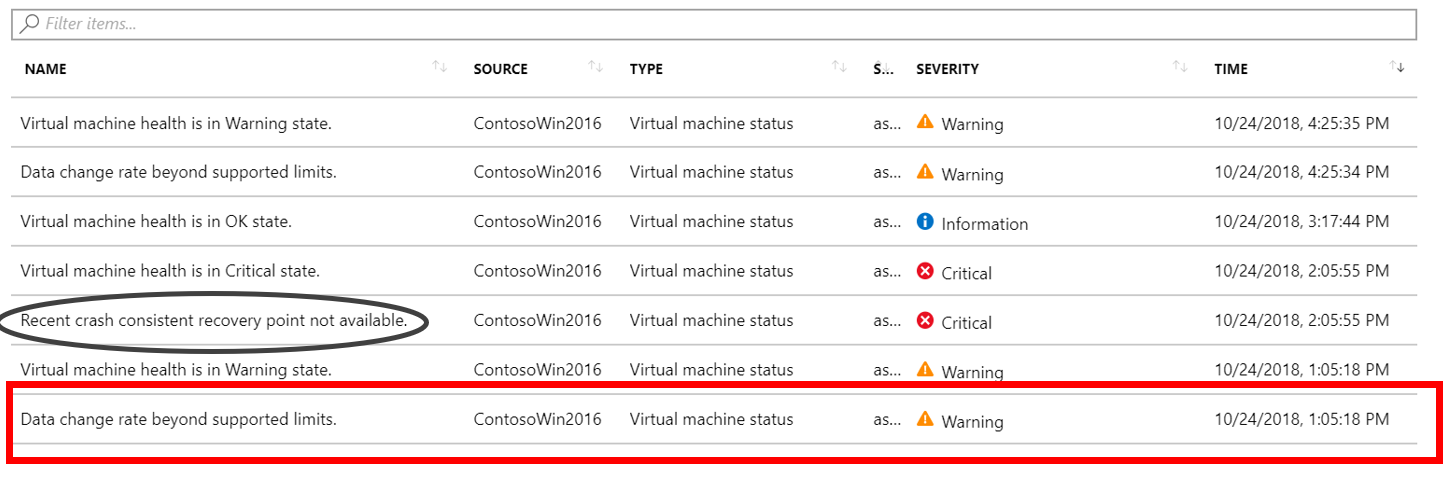Open 'Virtual machine health is in Critical state' event

(x=170, y=271)
